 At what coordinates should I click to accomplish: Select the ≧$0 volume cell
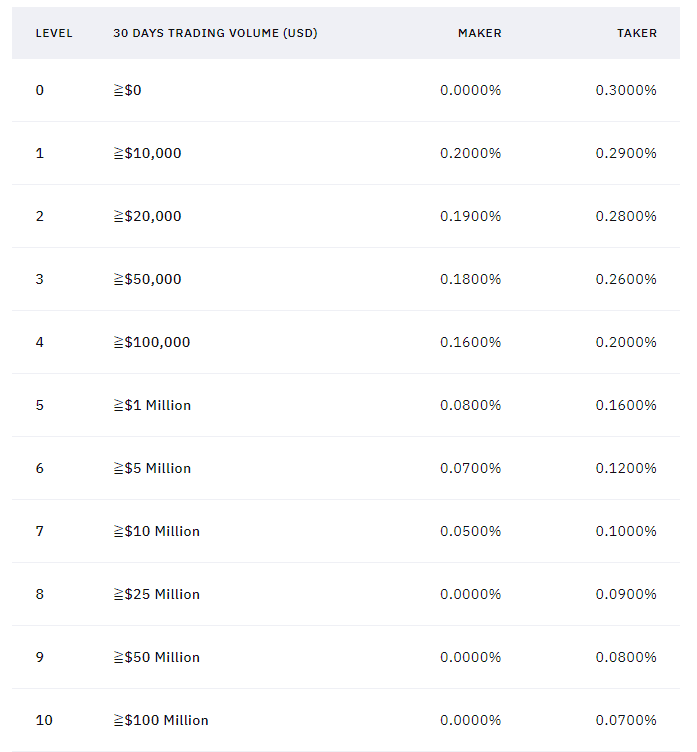pos(127,90)
